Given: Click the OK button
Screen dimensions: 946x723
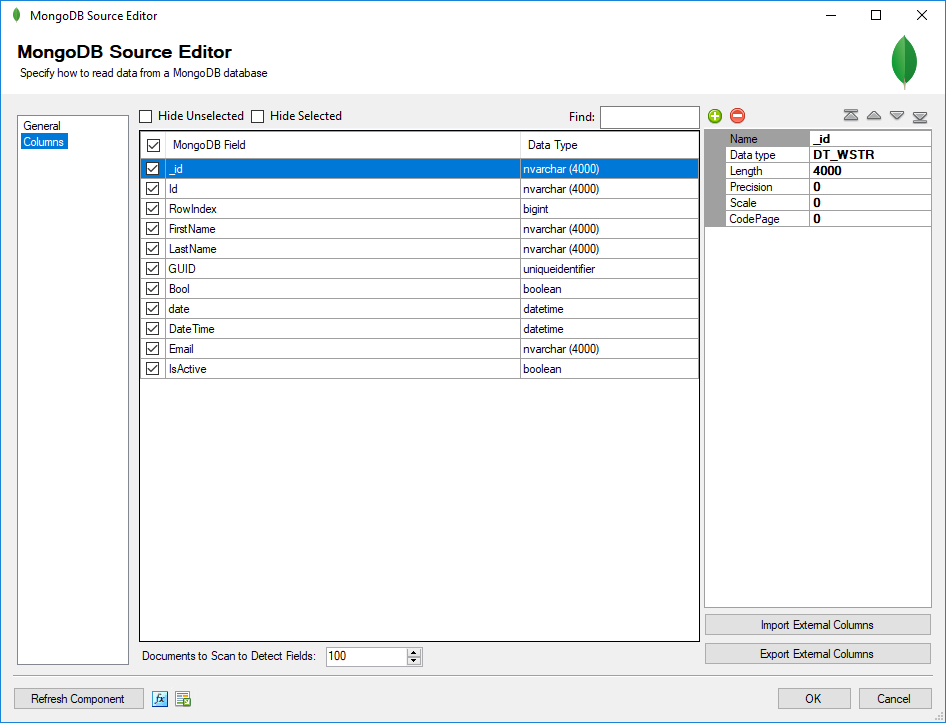Looking at the screenshot, I should [814, 699].
